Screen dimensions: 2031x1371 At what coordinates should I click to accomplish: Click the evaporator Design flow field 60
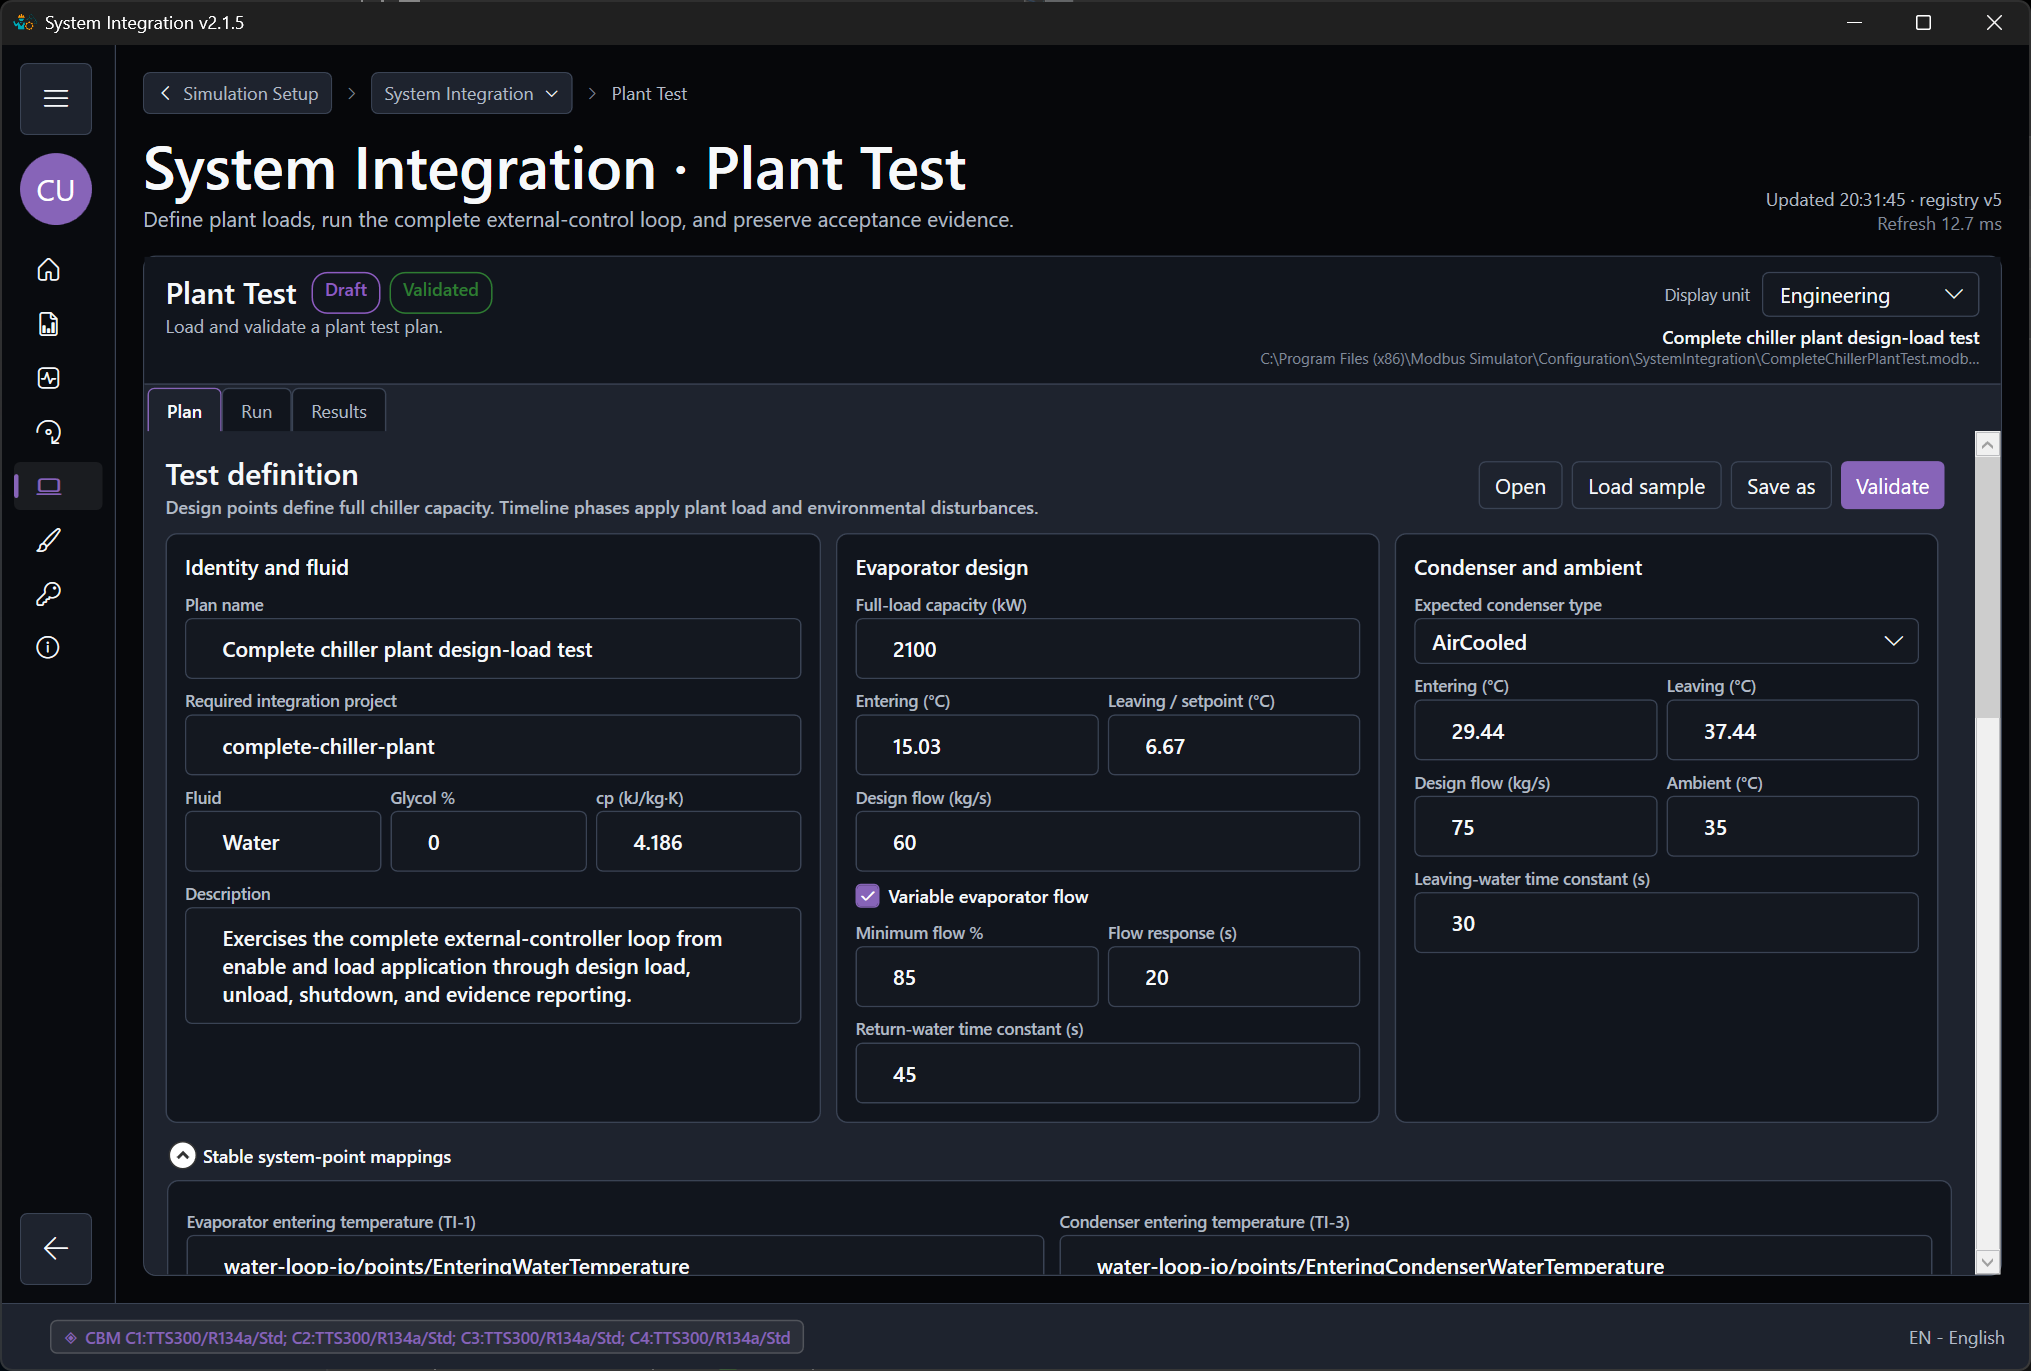1108,842
